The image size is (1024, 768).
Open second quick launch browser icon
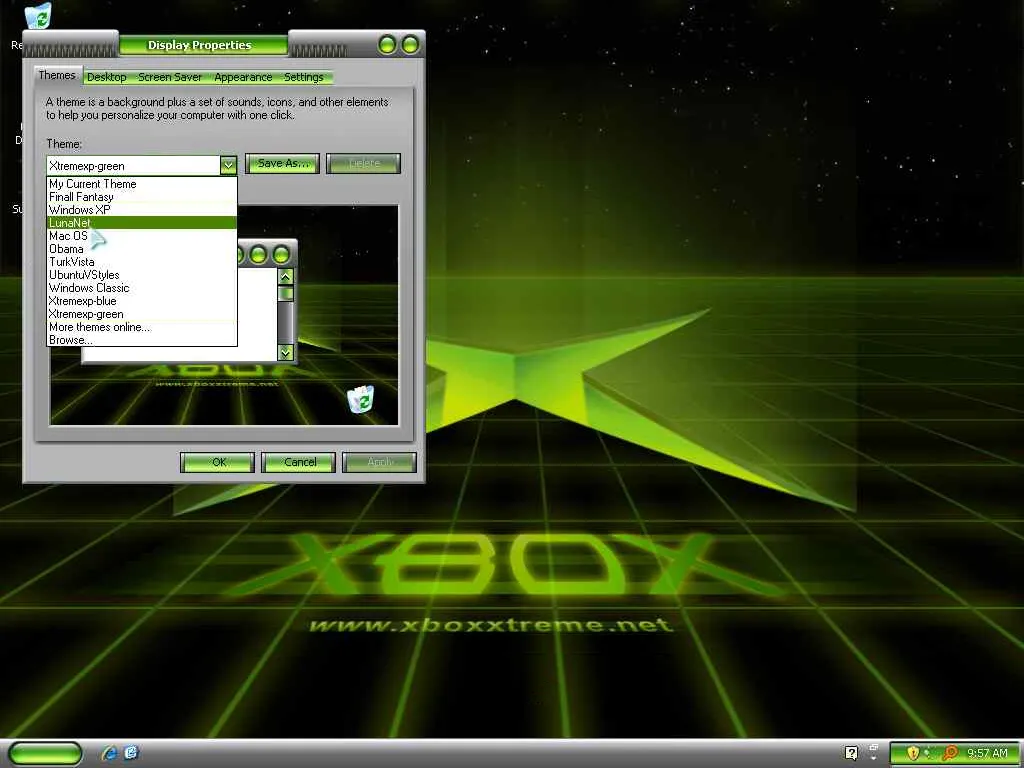point(131,753)
